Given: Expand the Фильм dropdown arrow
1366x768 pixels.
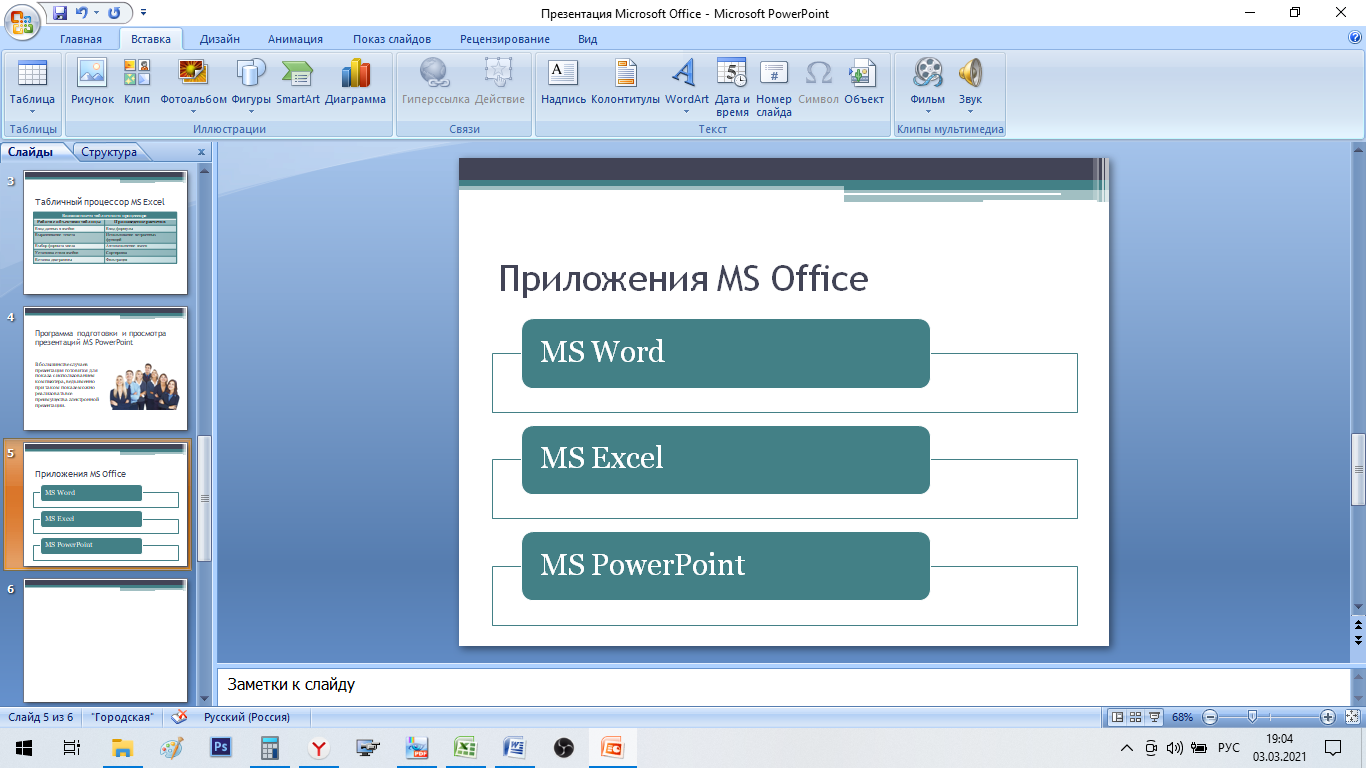Looking at the screenshot, I should point(928,112).
